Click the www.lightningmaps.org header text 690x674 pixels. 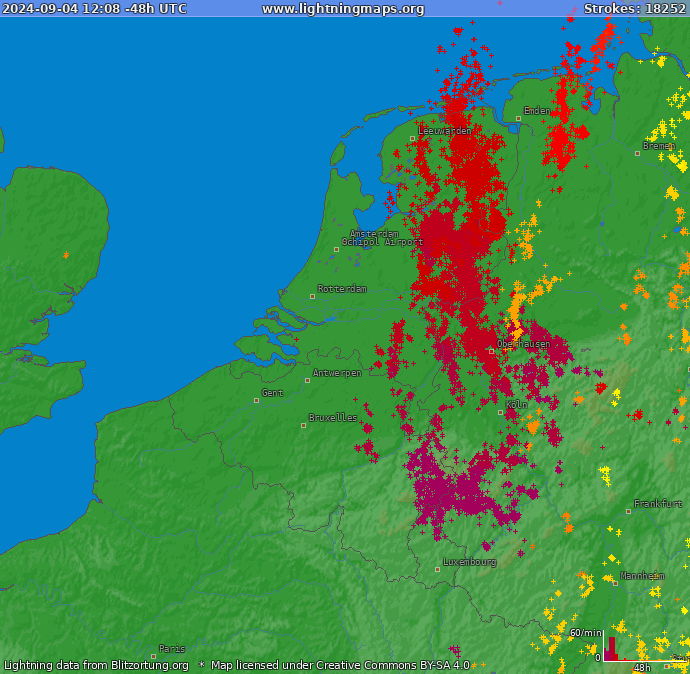(343, 9)
